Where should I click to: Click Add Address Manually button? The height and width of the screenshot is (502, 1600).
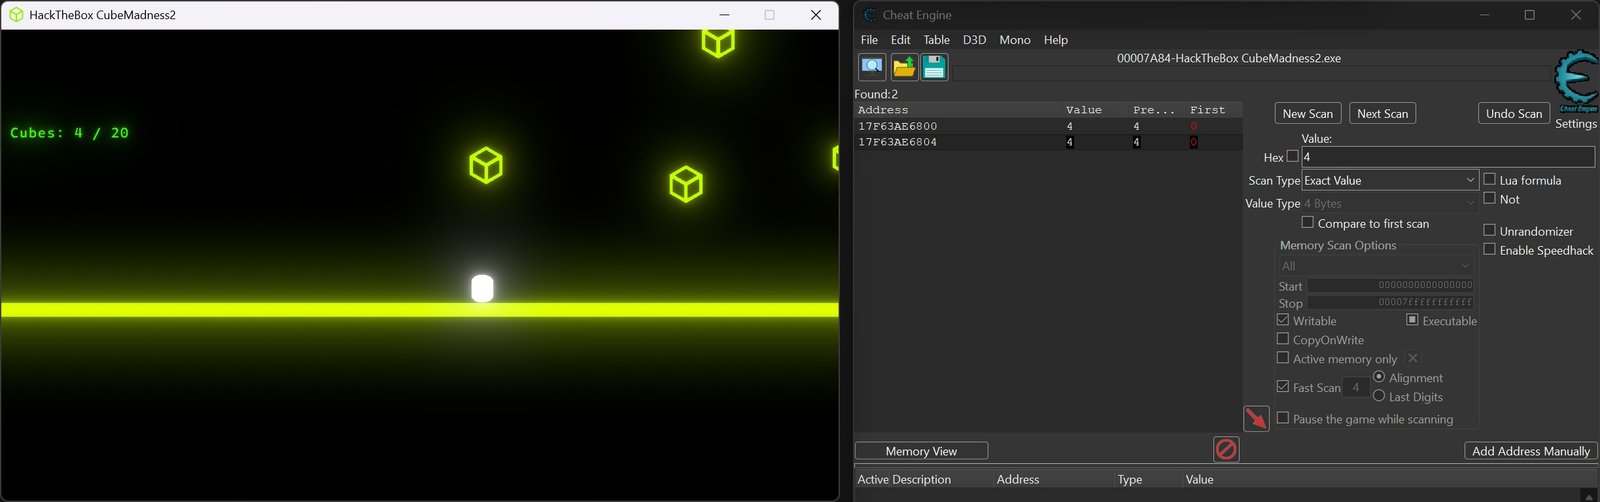[x=1530, y=451]
